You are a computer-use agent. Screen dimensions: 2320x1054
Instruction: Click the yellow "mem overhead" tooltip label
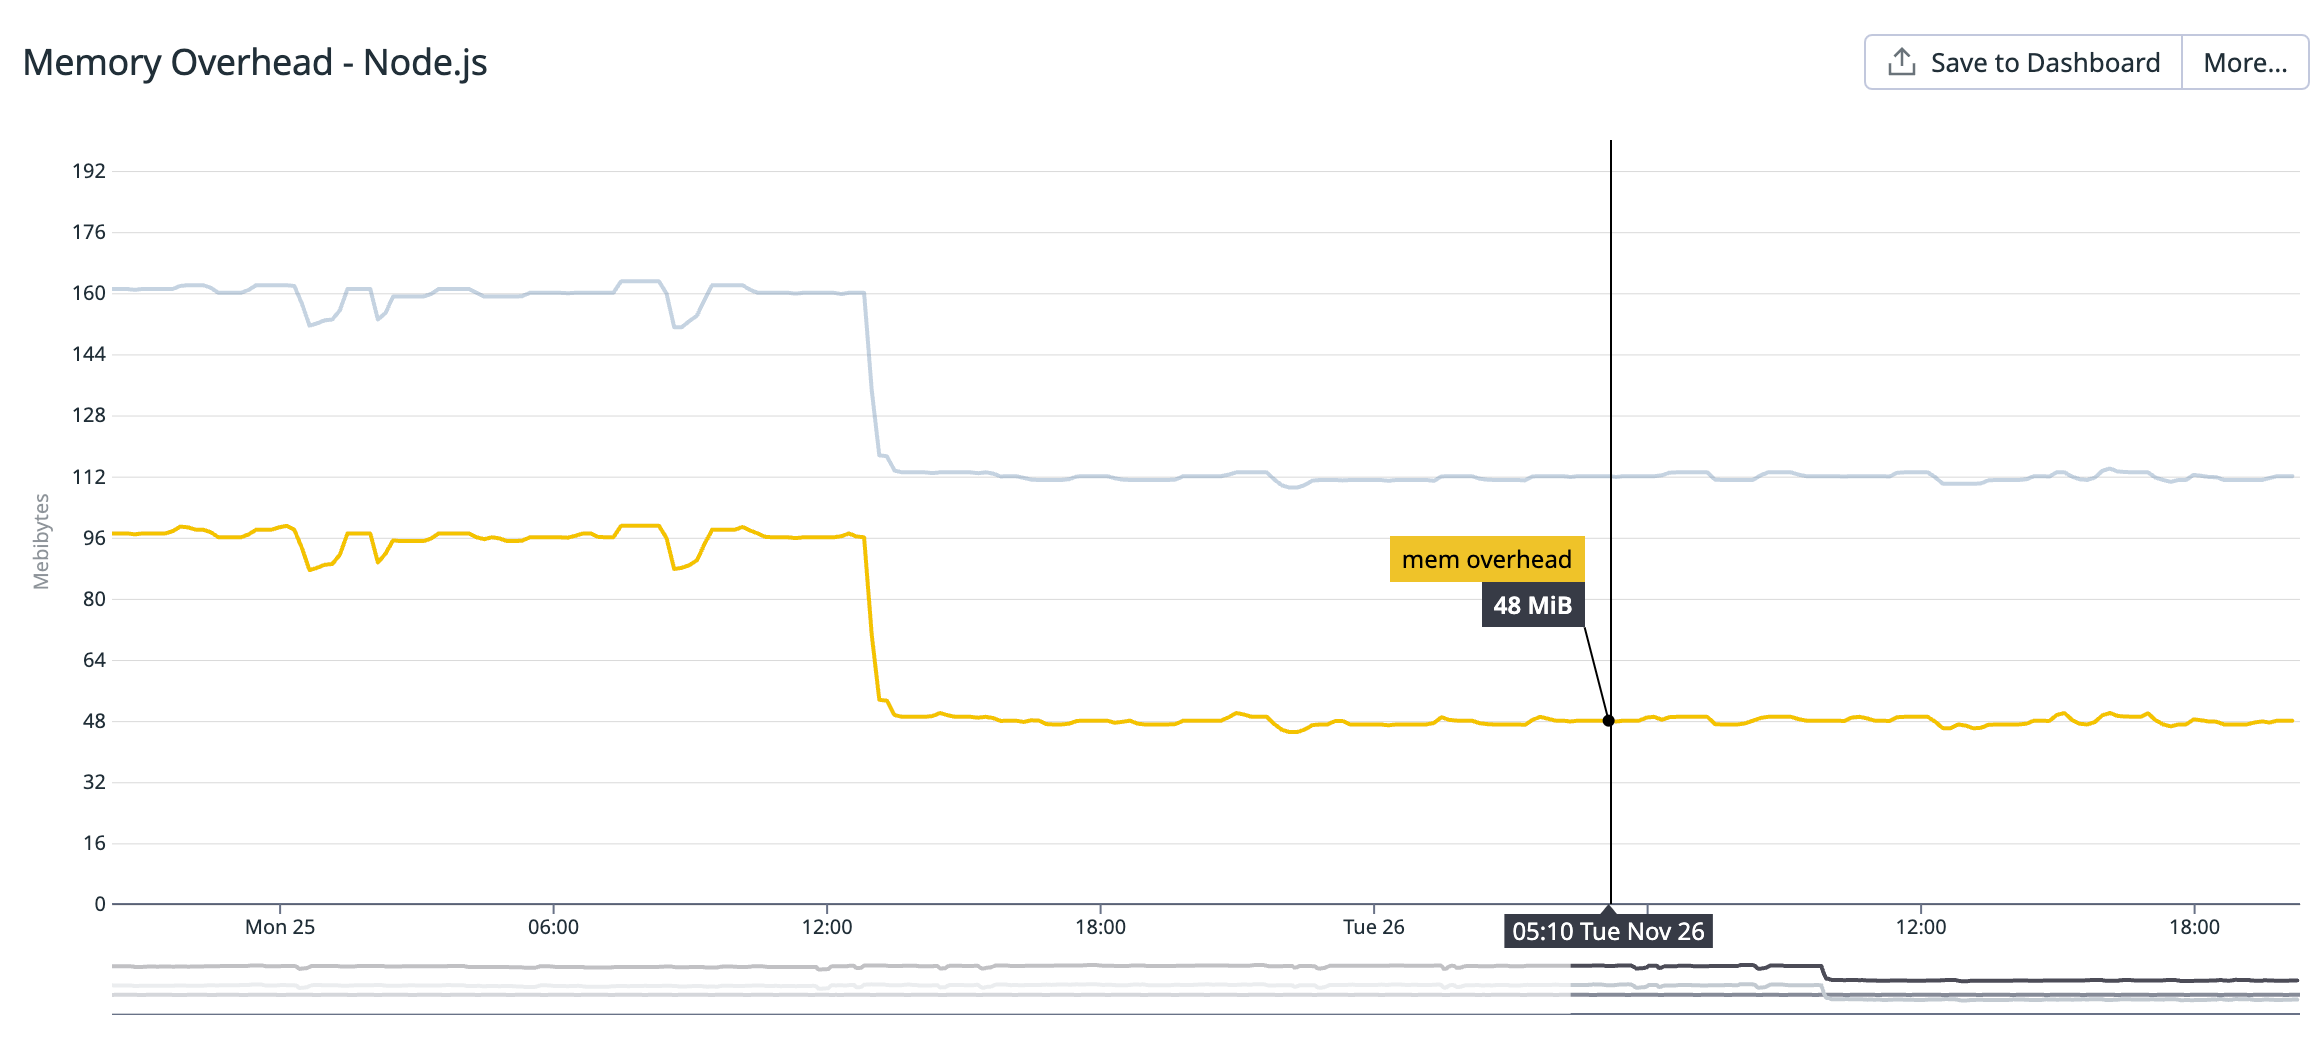click(1486, 559)
